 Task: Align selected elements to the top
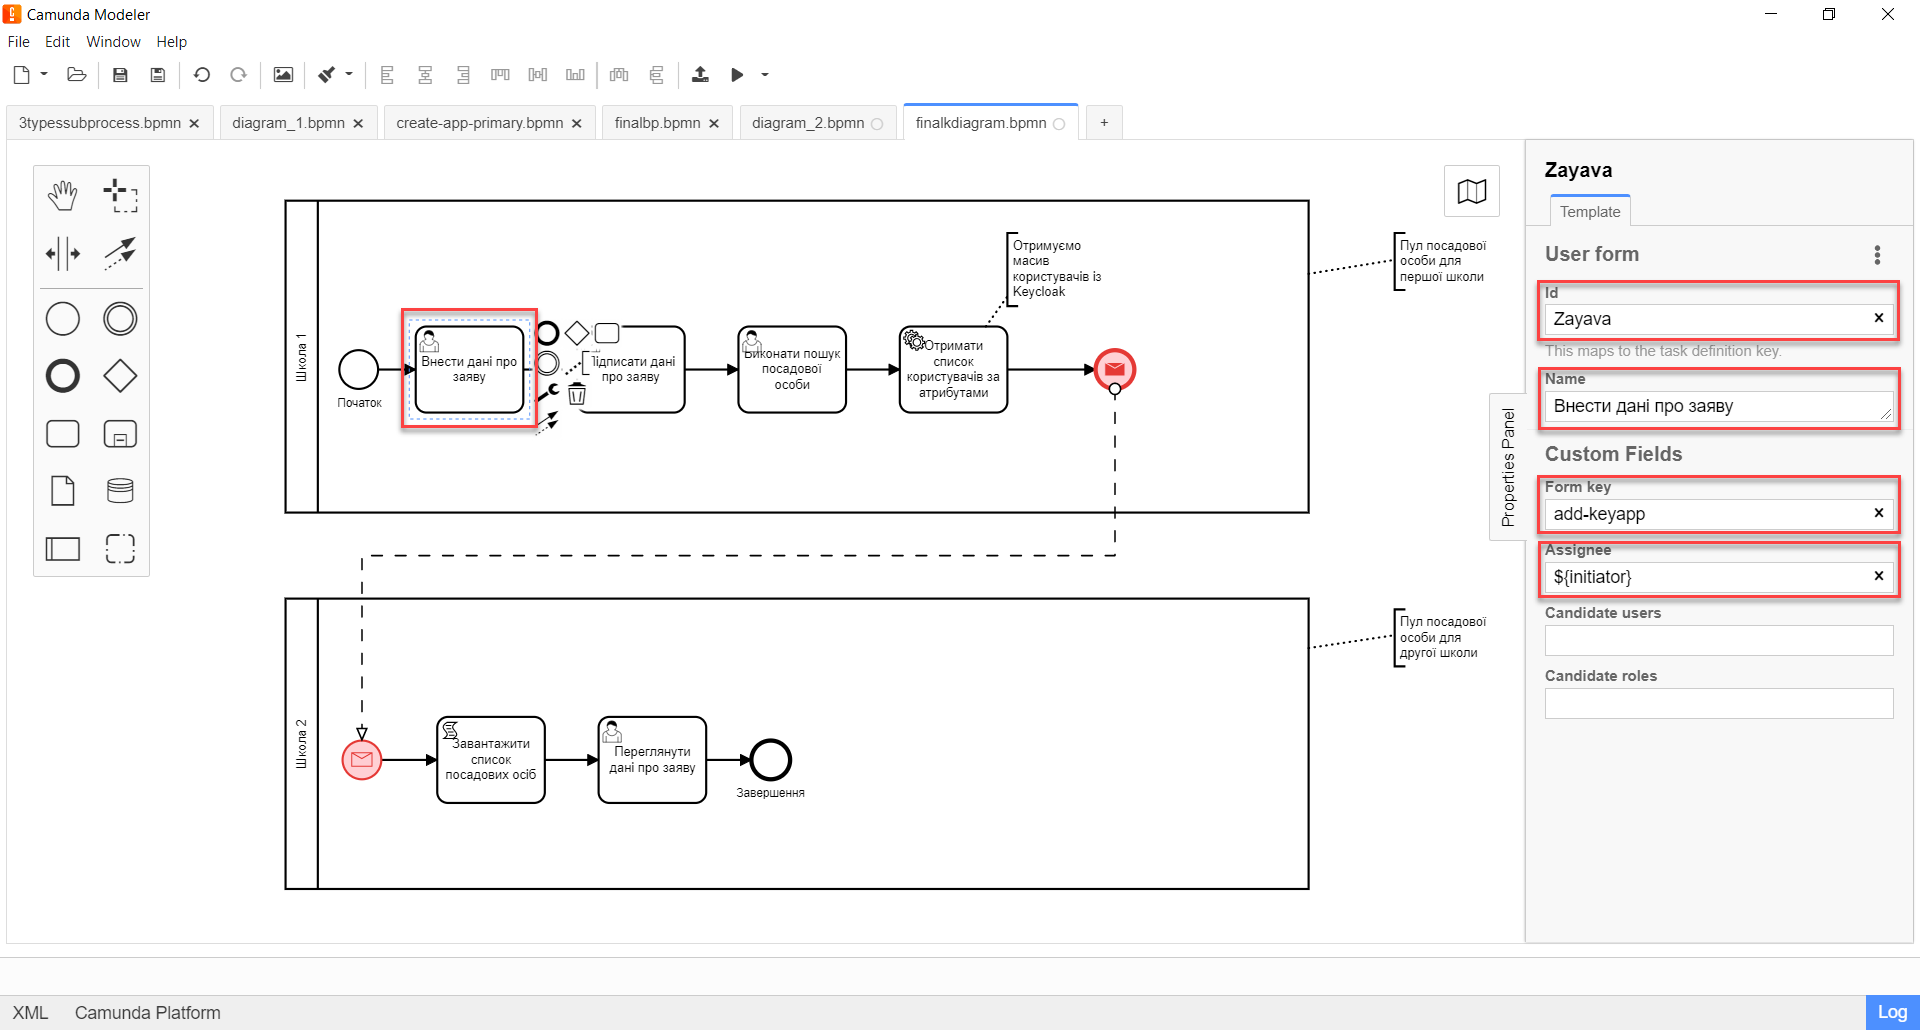(500, 75)
